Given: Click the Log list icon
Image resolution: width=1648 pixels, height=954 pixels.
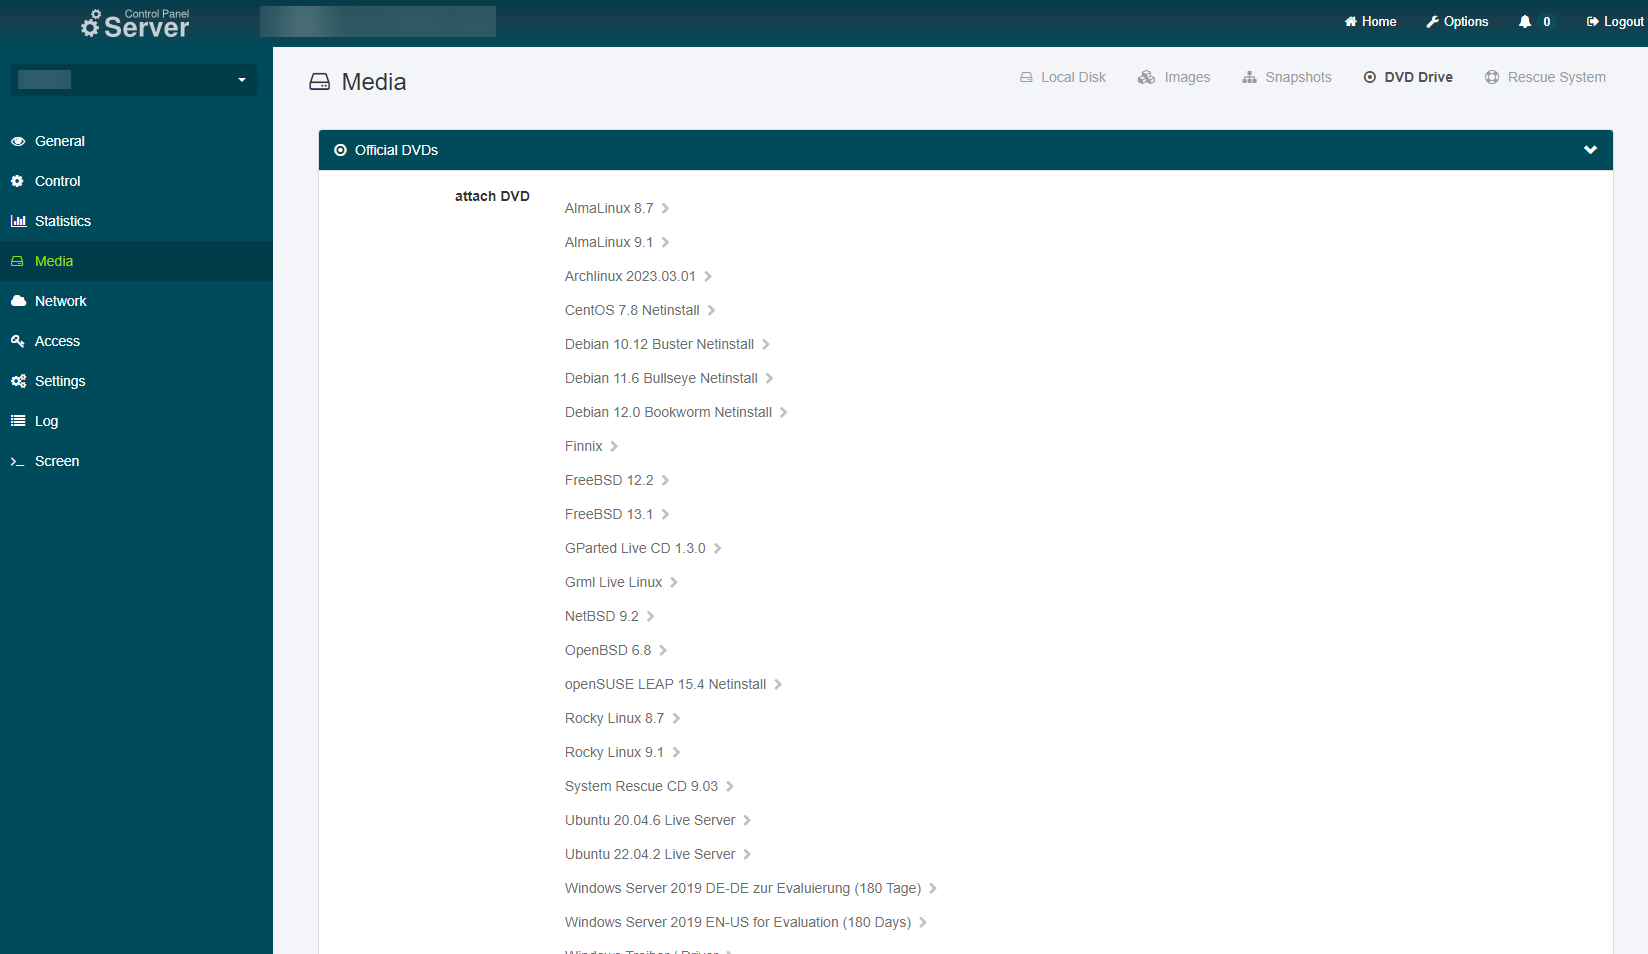Looking at the screenshot, I should [x=18, y=421].
